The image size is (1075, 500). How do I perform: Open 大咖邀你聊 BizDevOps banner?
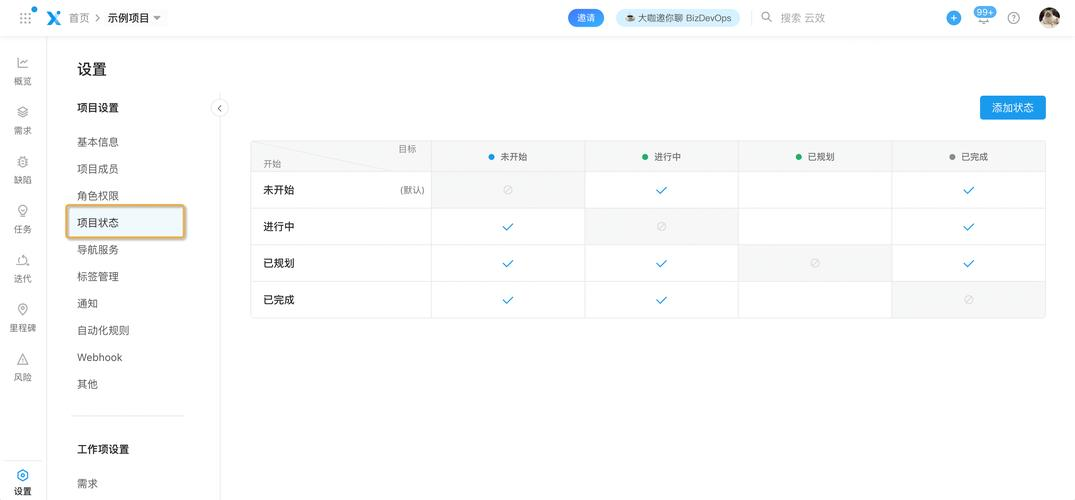pyautogui.click(x=677, y=18)
